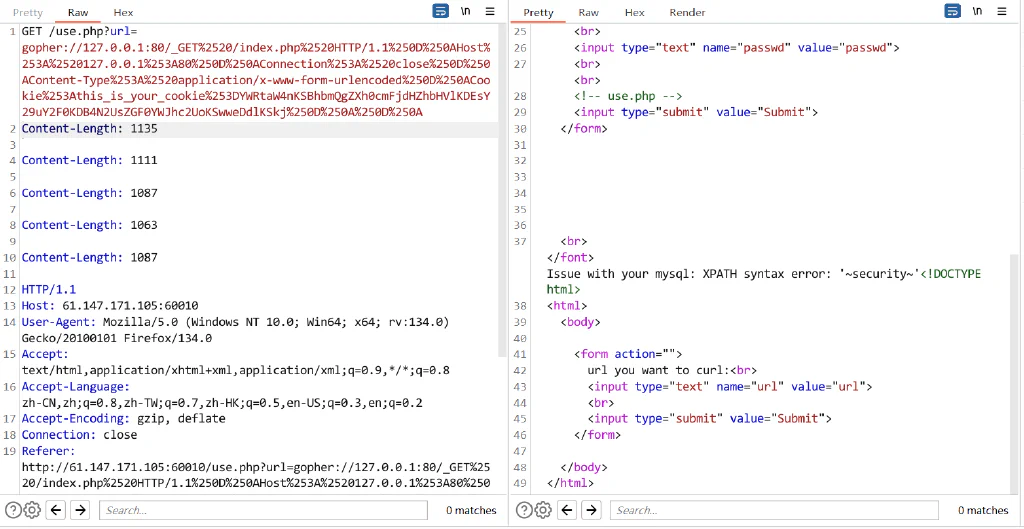Click the 'Connection: close' header line
Image resolution: width=1024 pixels, height=529 pixels.
point(79,435)
